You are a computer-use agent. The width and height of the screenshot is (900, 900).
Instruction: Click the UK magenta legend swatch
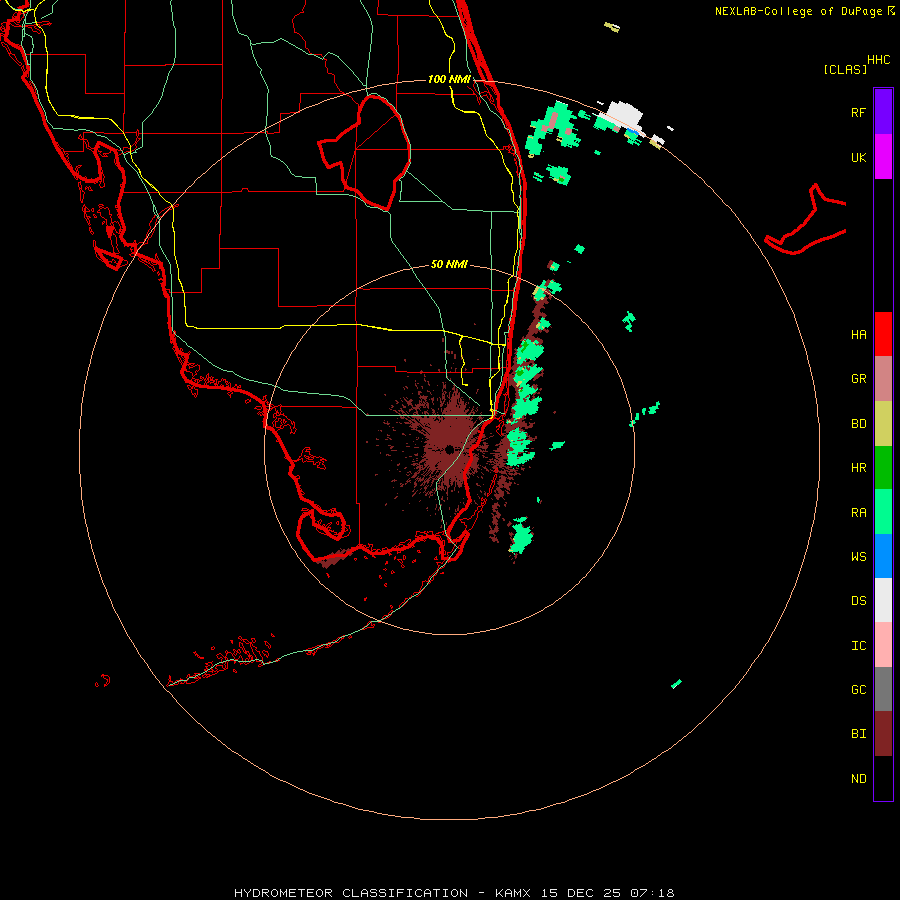883,157
